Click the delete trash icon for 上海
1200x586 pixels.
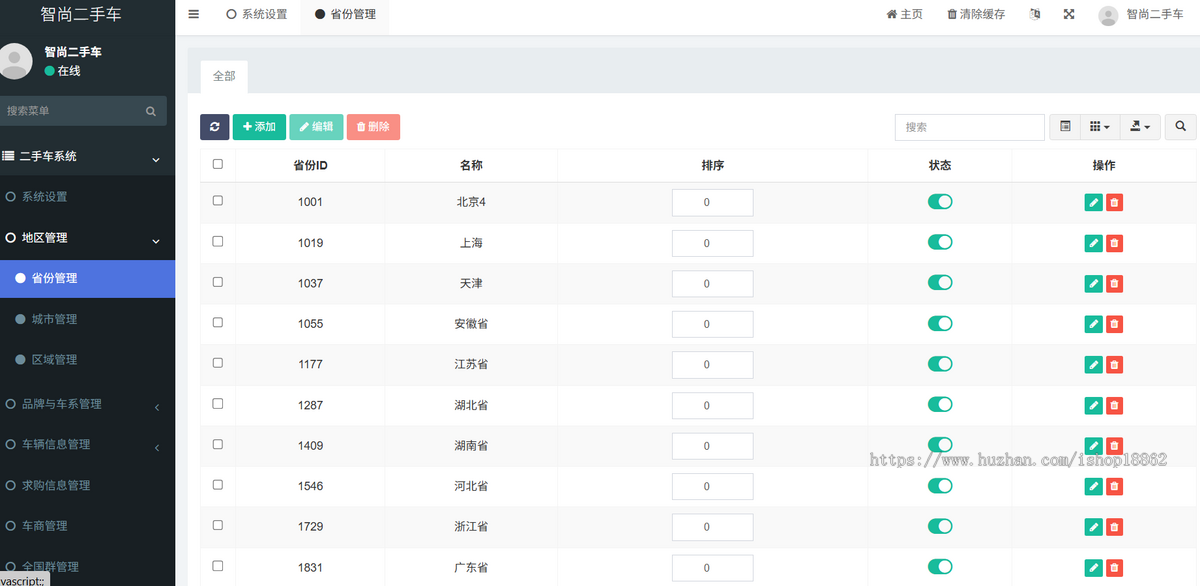click(x=1114, y=243)
